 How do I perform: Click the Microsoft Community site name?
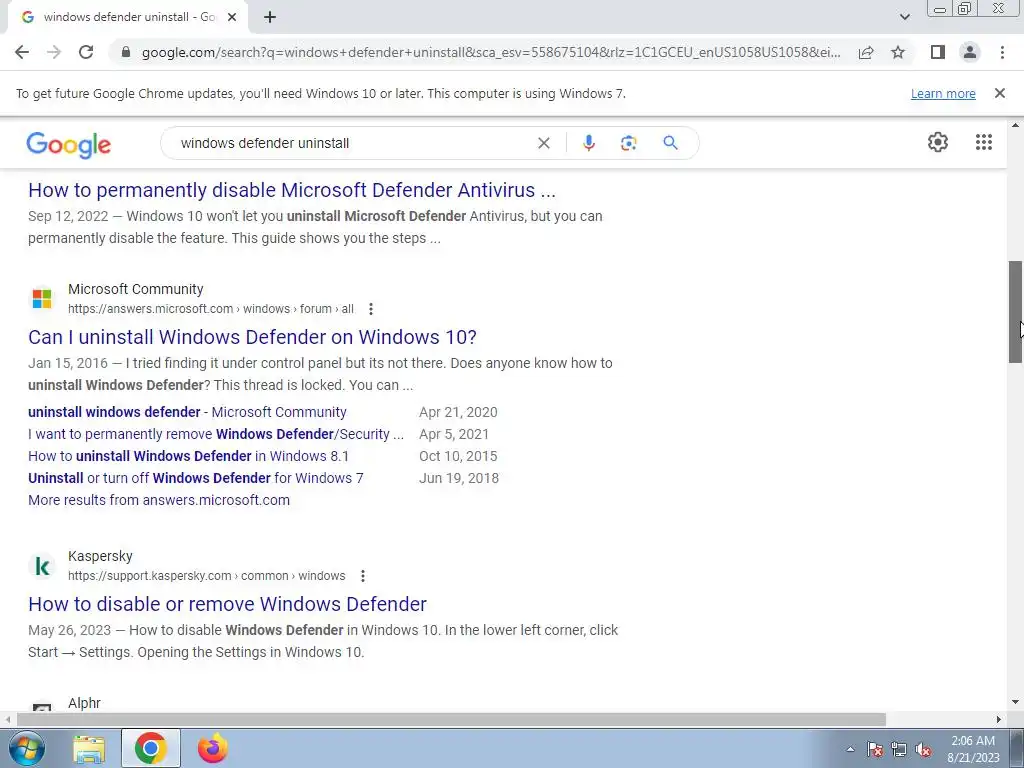point(136,289)
